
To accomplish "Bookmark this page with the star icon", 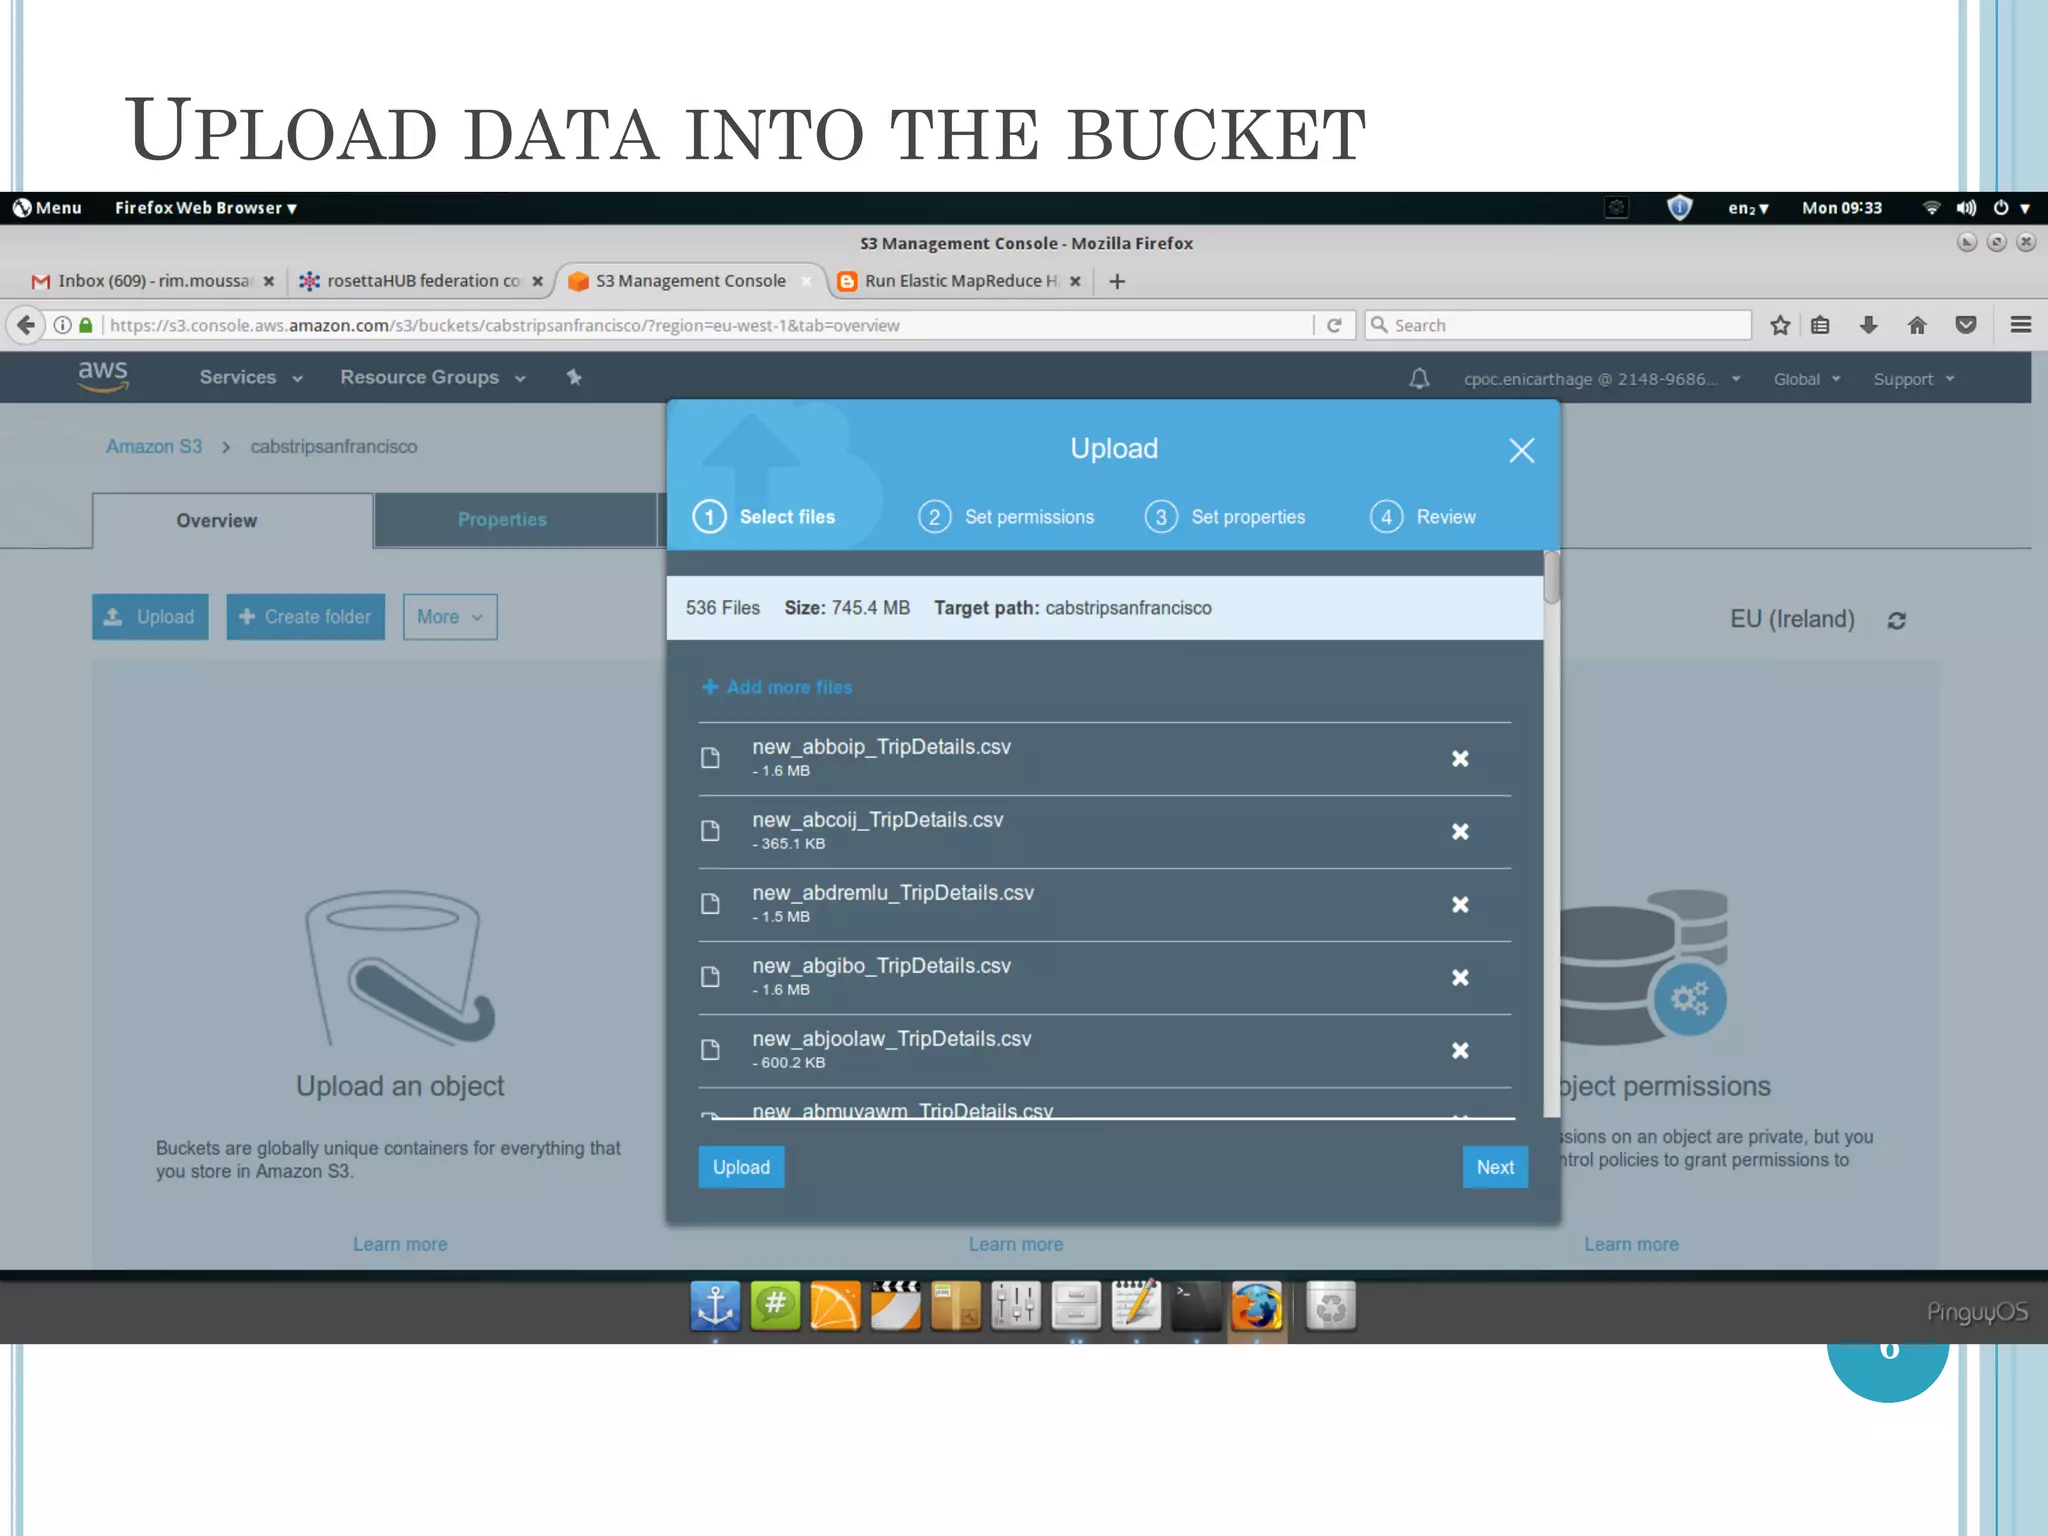I will 1780,325.
